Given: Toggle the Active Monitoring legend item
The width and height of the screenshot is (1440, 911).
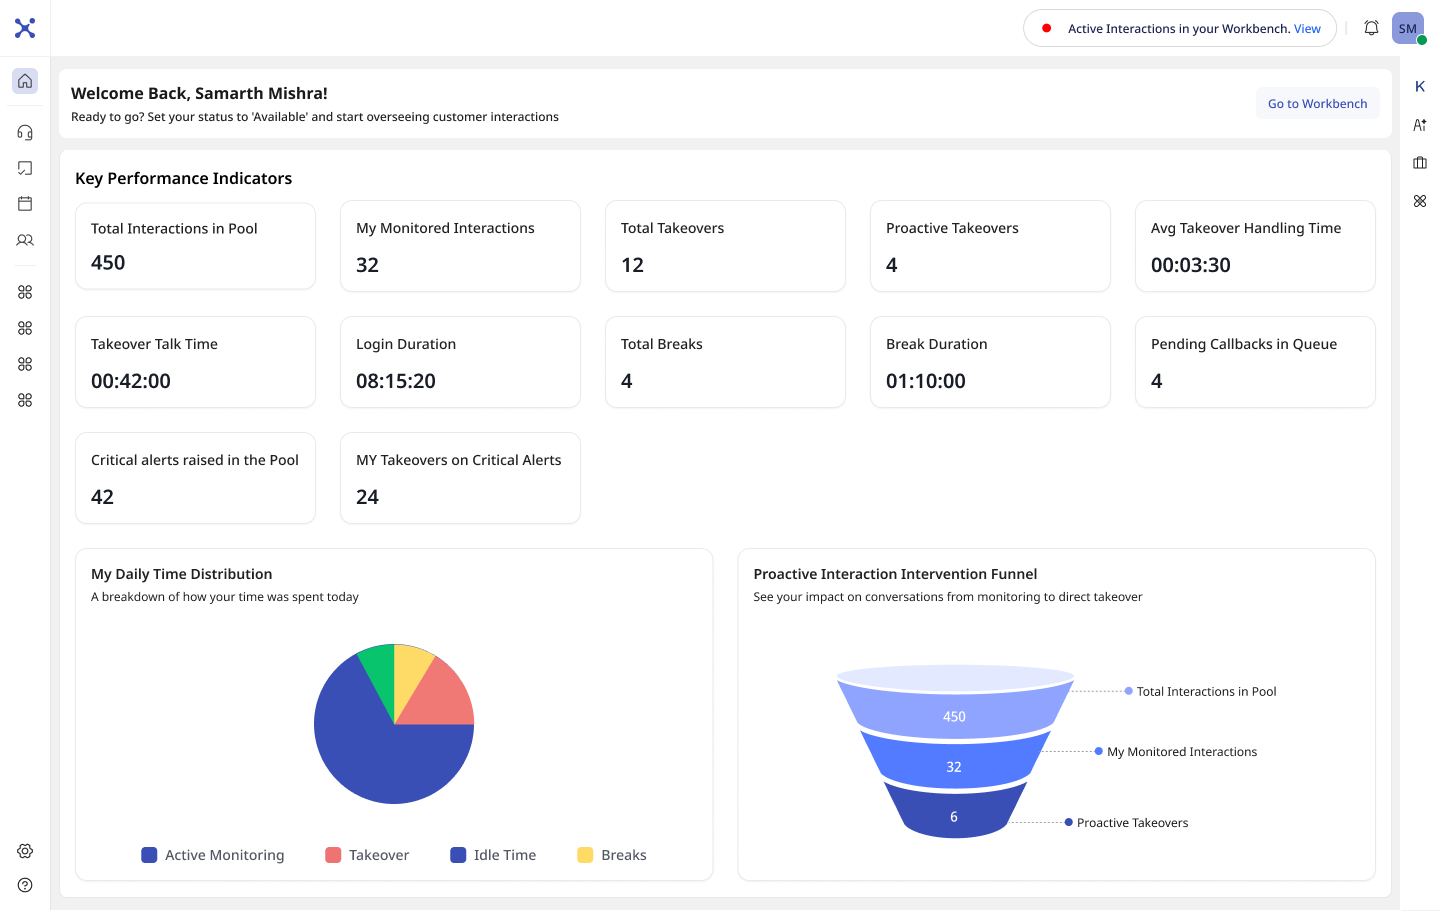Looking at the screenshot, I should point(213,855).
